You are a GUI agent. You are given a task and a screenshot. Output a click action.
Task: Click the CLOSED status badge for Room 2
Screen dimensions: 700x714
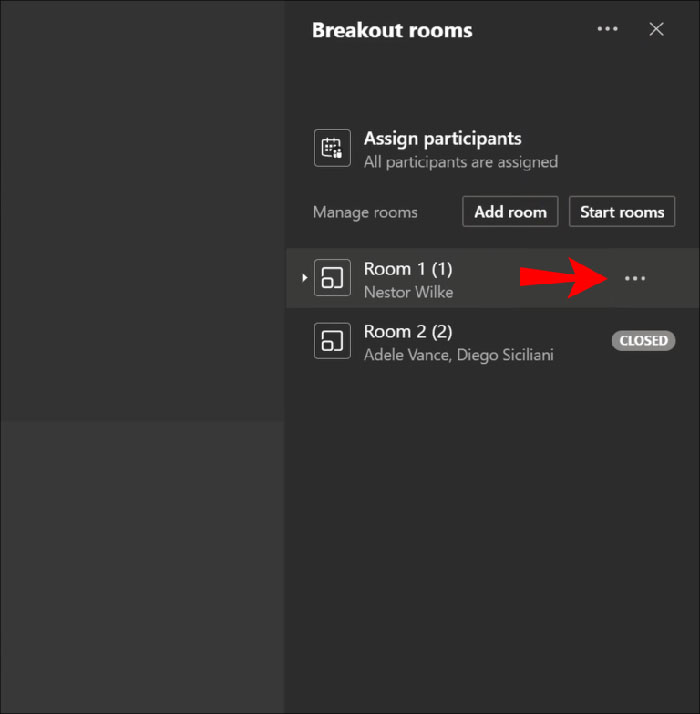[x=643, y=341]
